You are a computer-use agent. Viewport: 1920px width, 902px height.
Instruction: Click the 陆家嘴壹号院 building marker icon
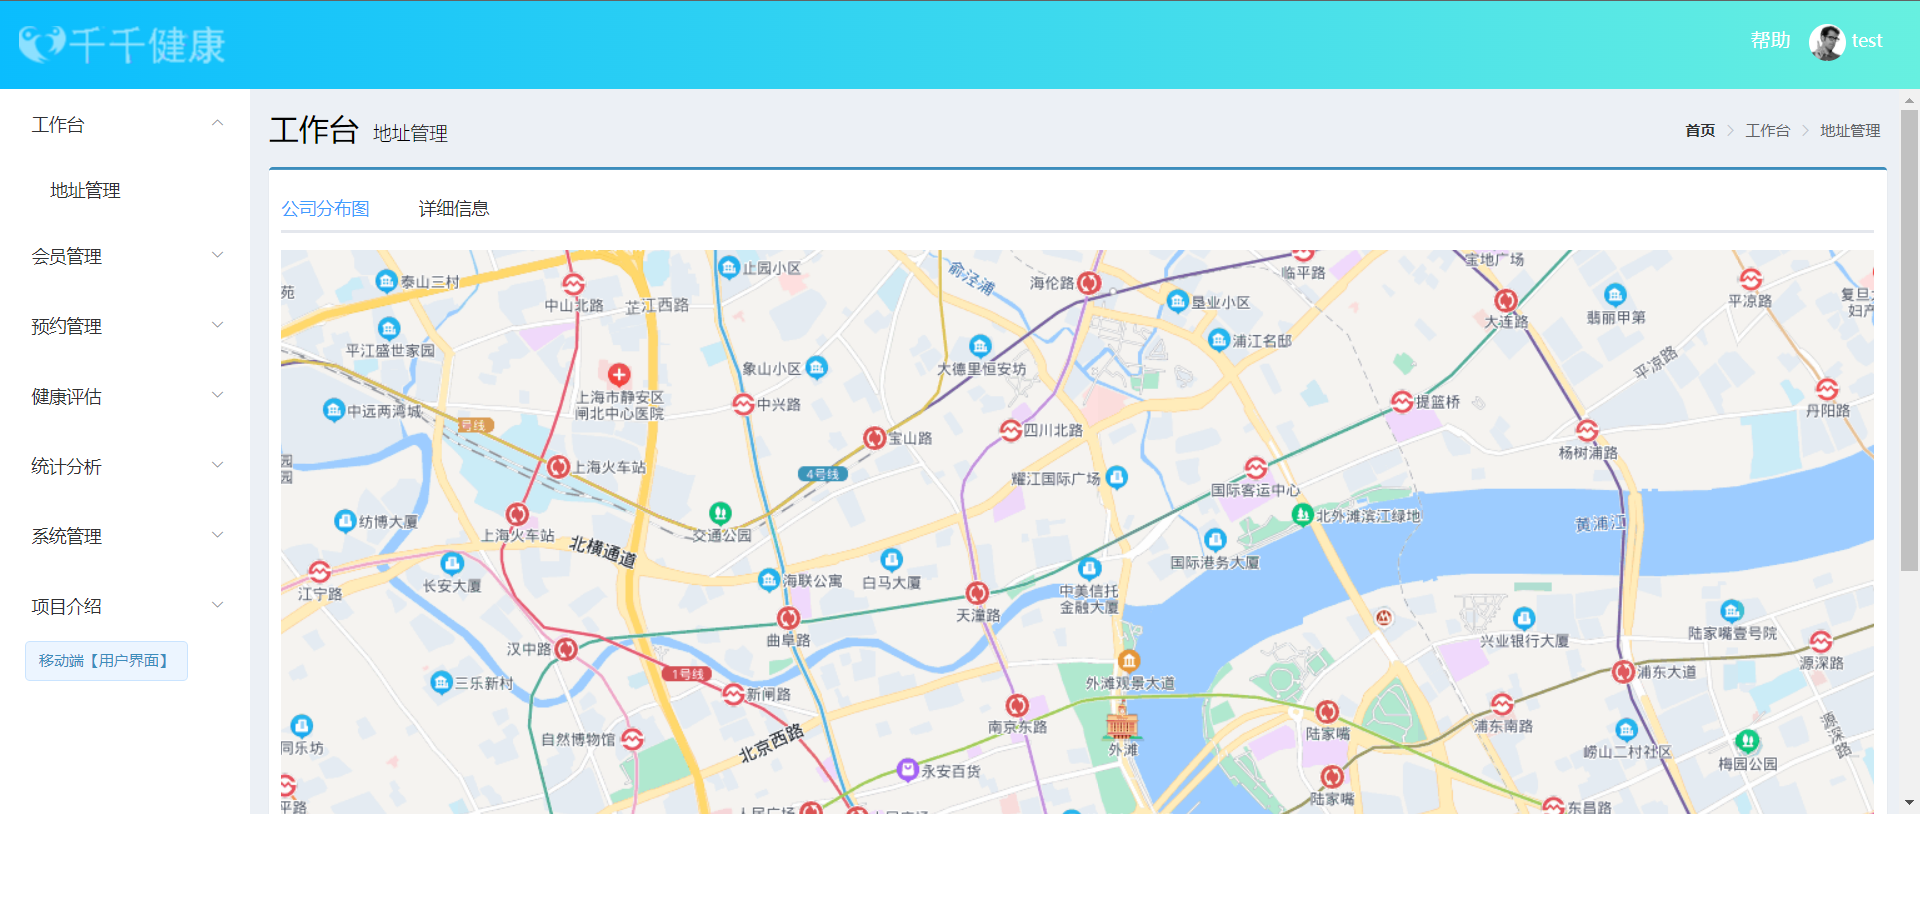click(1732, 611)
